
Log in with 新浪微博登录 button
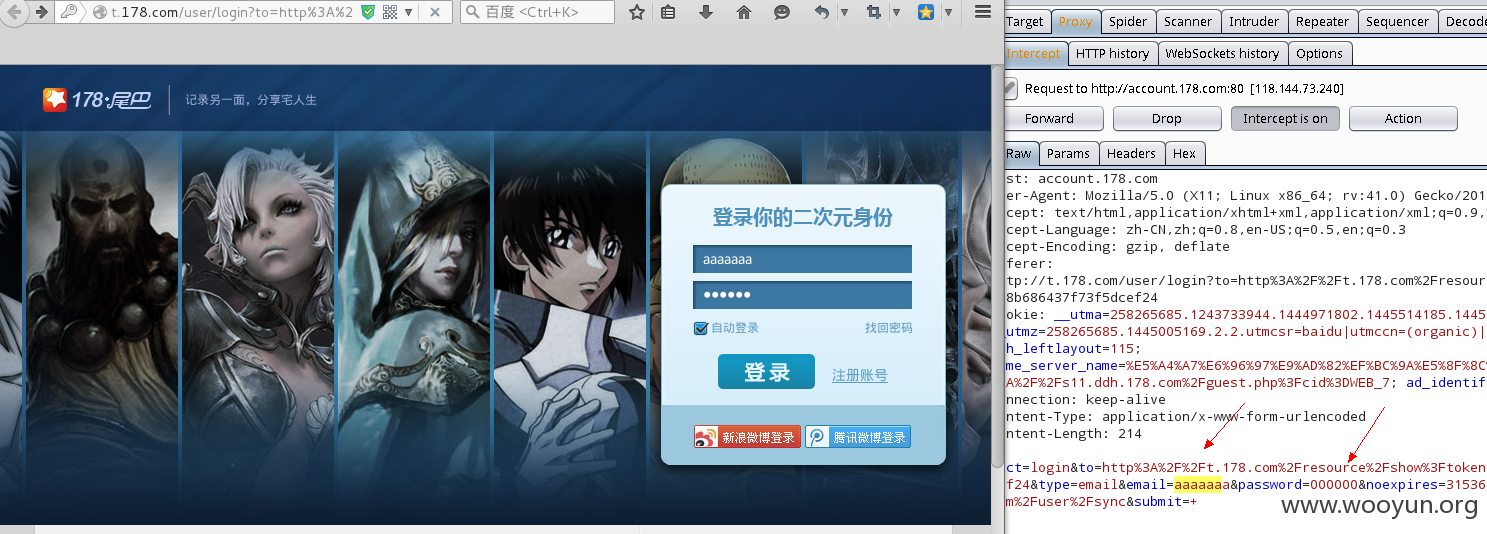[x=747, y=437]
